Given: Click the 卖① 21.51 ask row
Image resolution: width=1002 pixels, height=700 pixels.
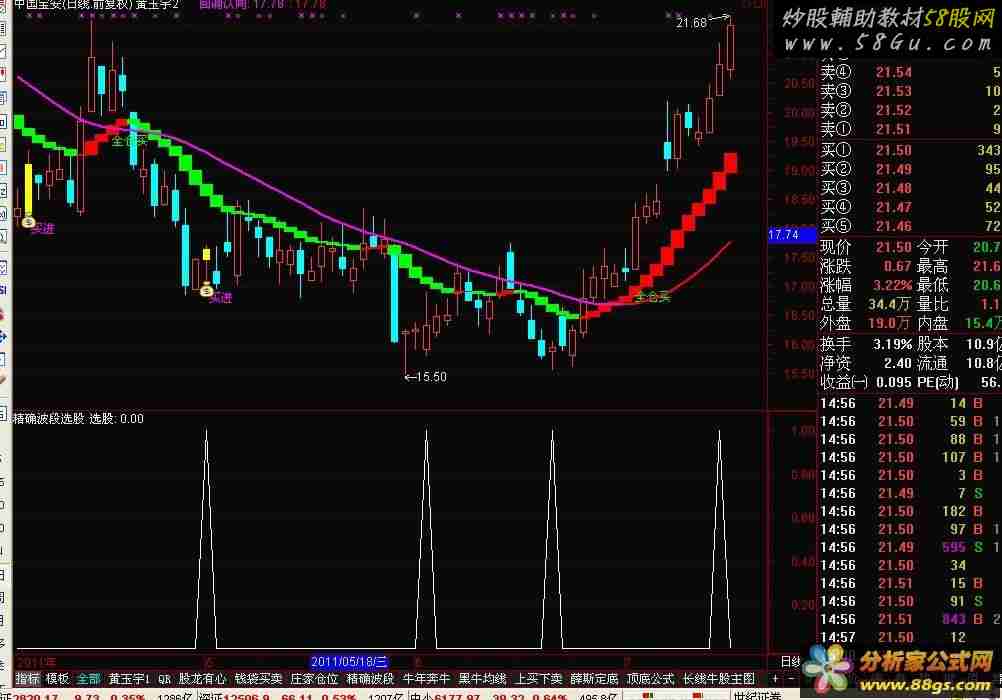Looking at the screenshot, I should (911, 129).
